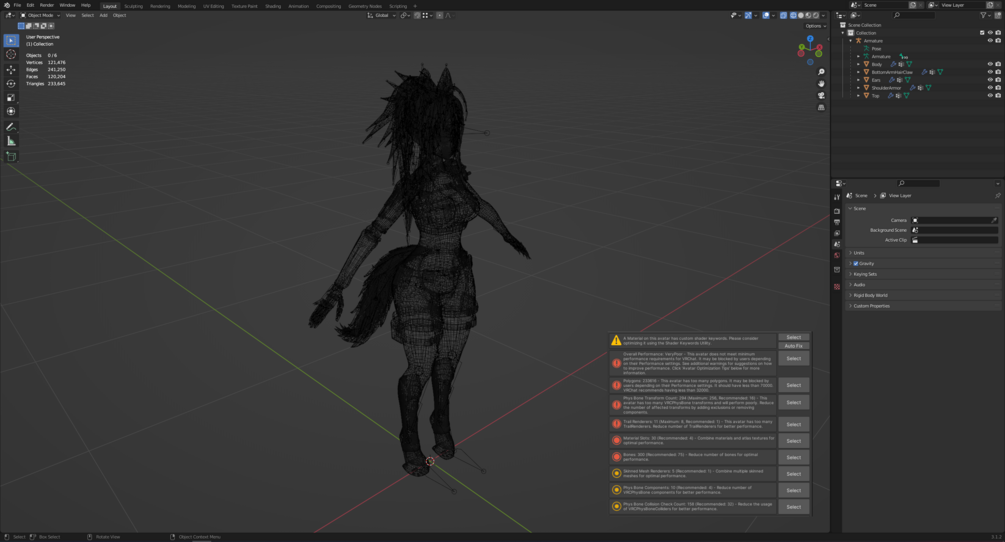Click the Auto Fix button

pos(793,346)
